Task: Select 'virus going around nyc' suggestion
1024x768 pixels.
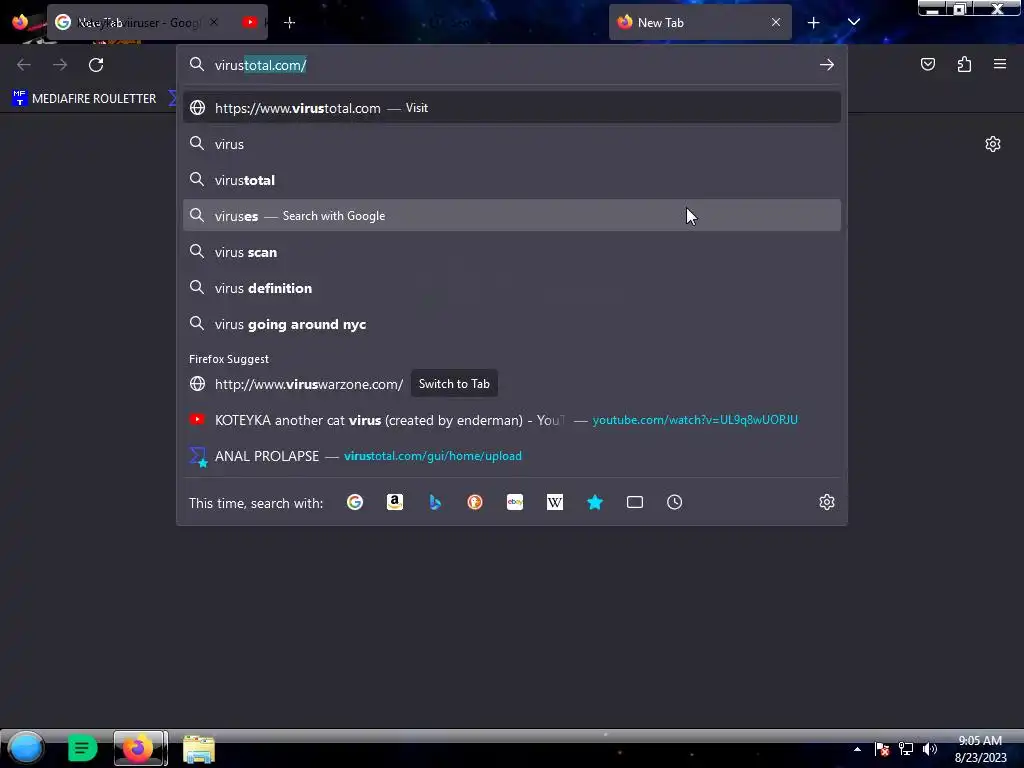Action: click(x=511, y=324)
